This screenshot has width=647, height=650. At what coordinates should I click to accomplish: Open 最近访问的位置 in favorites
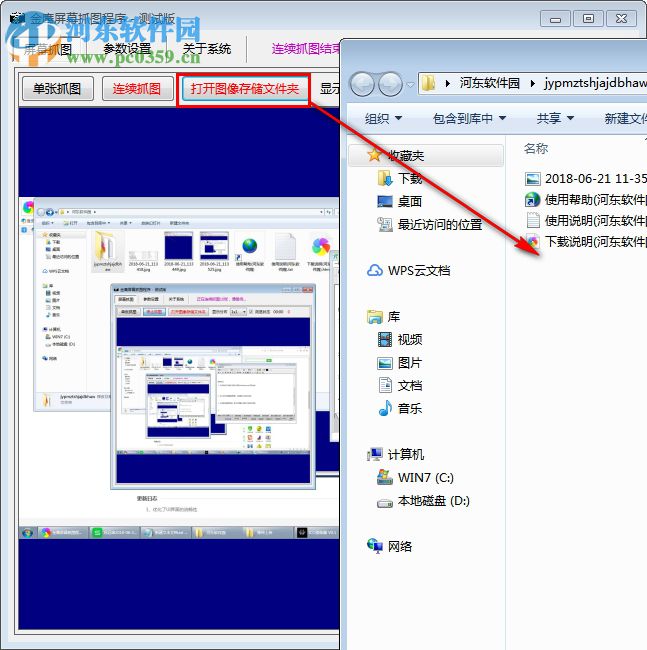[440, 225]
